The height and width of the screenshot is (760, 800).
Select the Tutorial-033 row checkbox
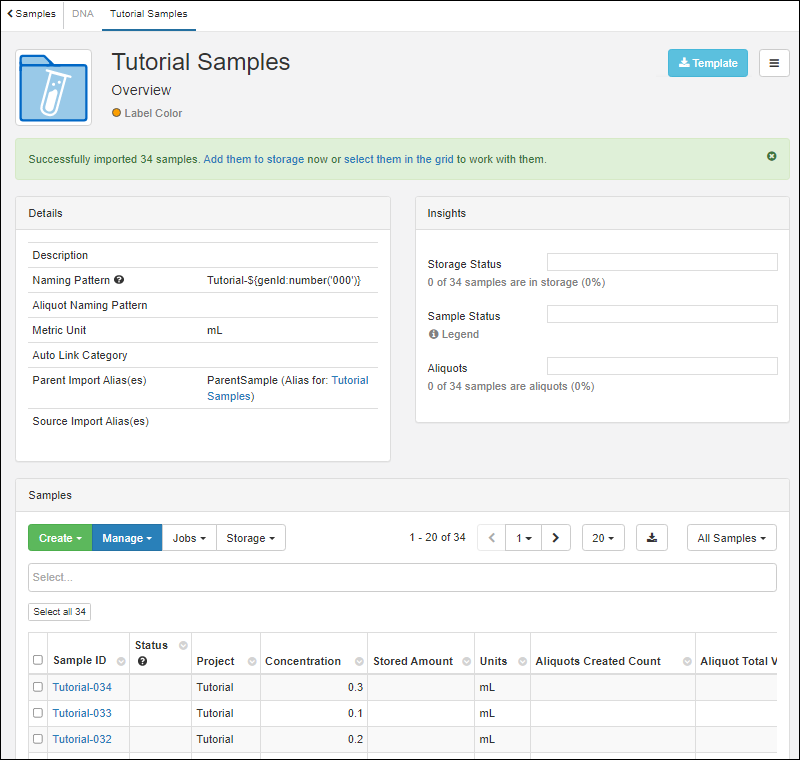[x=38, y=713]
